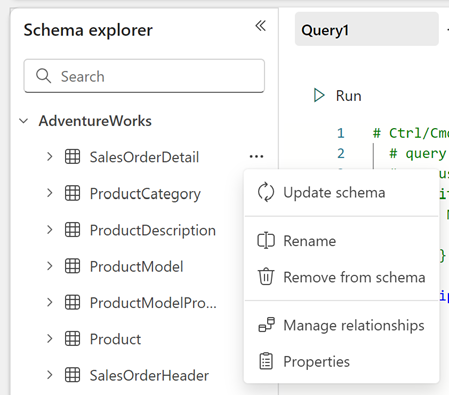Click the Search box in Schema explorer
Screen dimensions: 449x395
pyautogui.click(x=144, y=76)
